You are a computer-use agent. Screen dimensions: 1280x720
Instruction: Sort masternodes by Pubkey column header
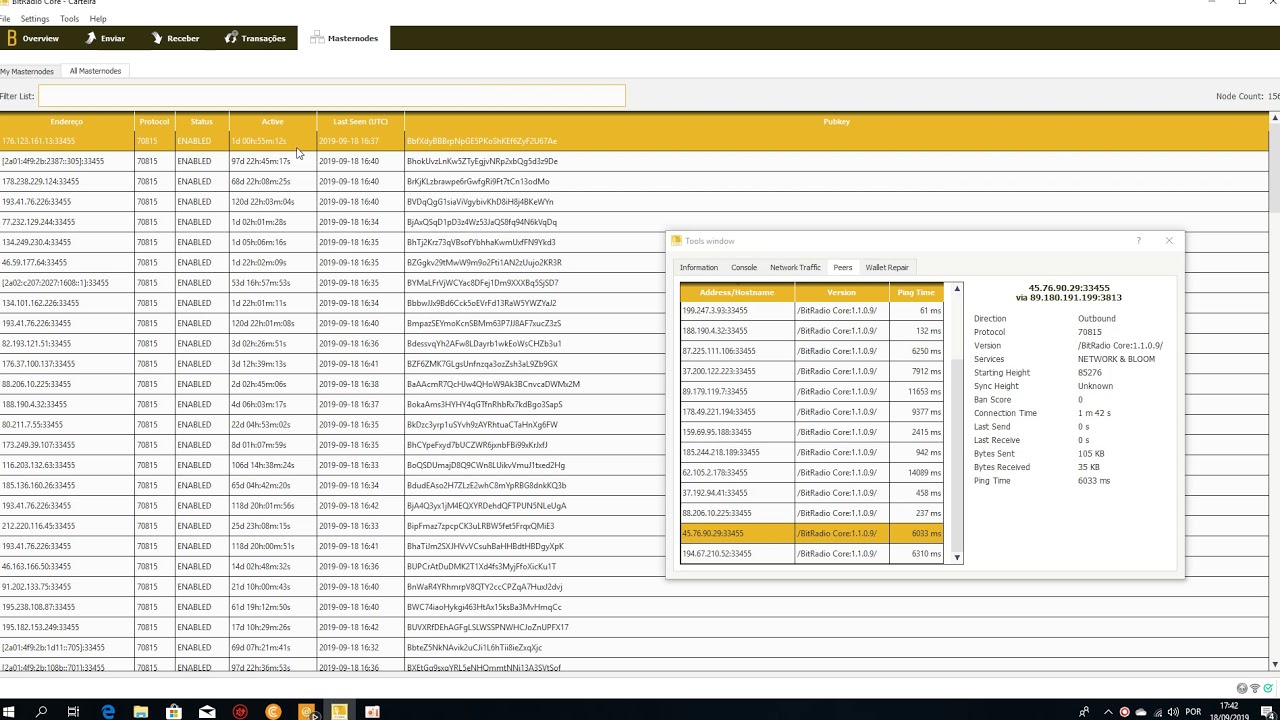(x=836, y=122)
